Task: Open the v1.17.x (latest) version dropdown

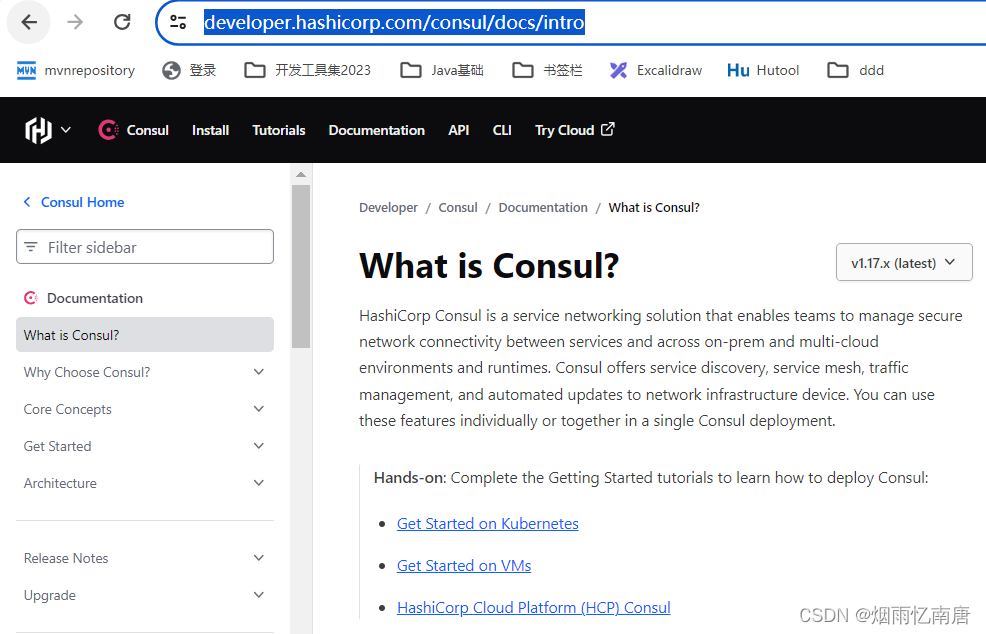Action: (904, 263)
